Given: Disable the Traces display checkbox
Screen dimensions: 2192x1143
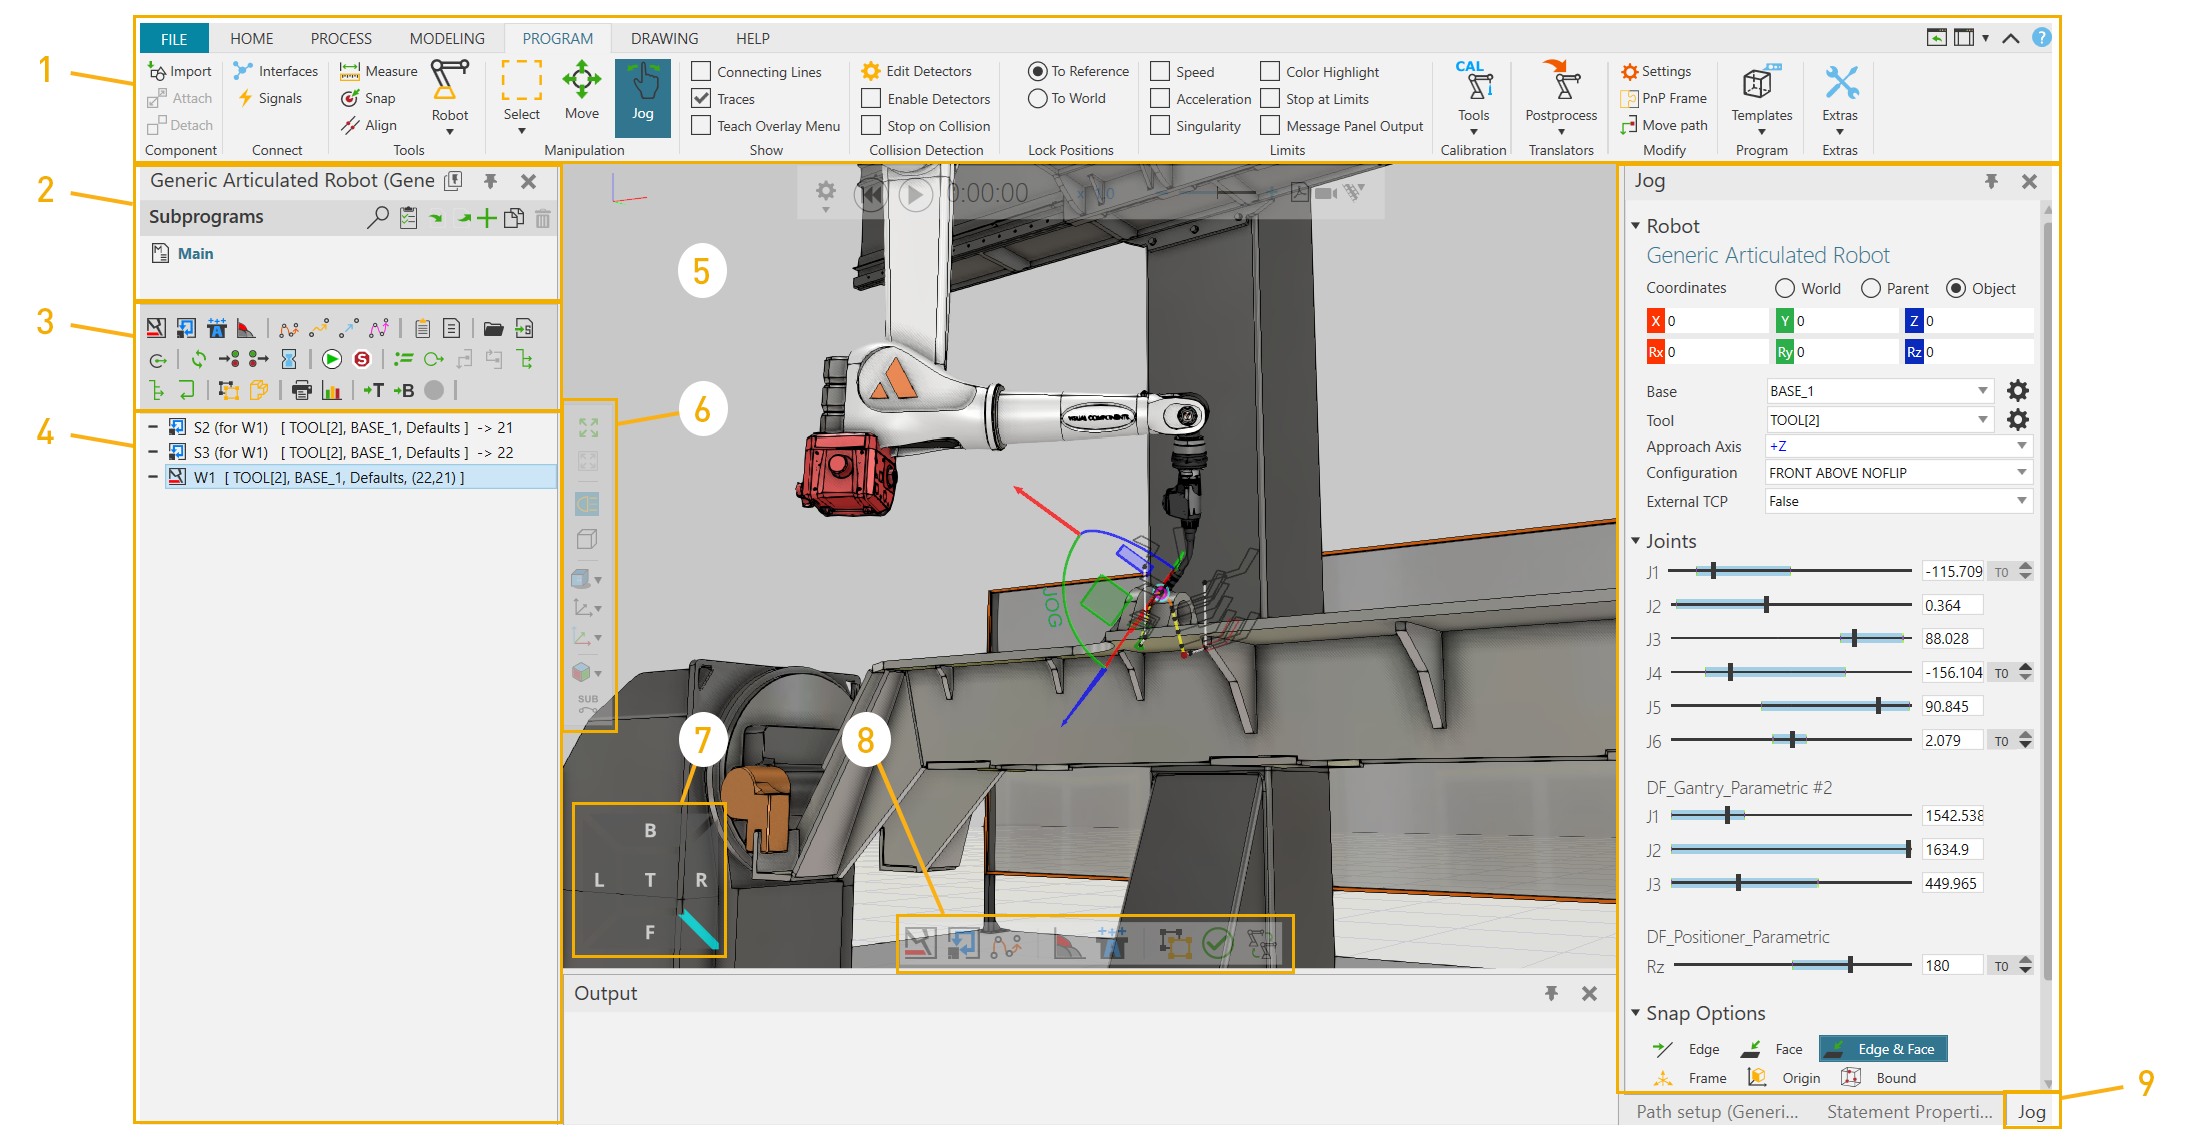Looking at the screenshot, I should click(701, 98).
